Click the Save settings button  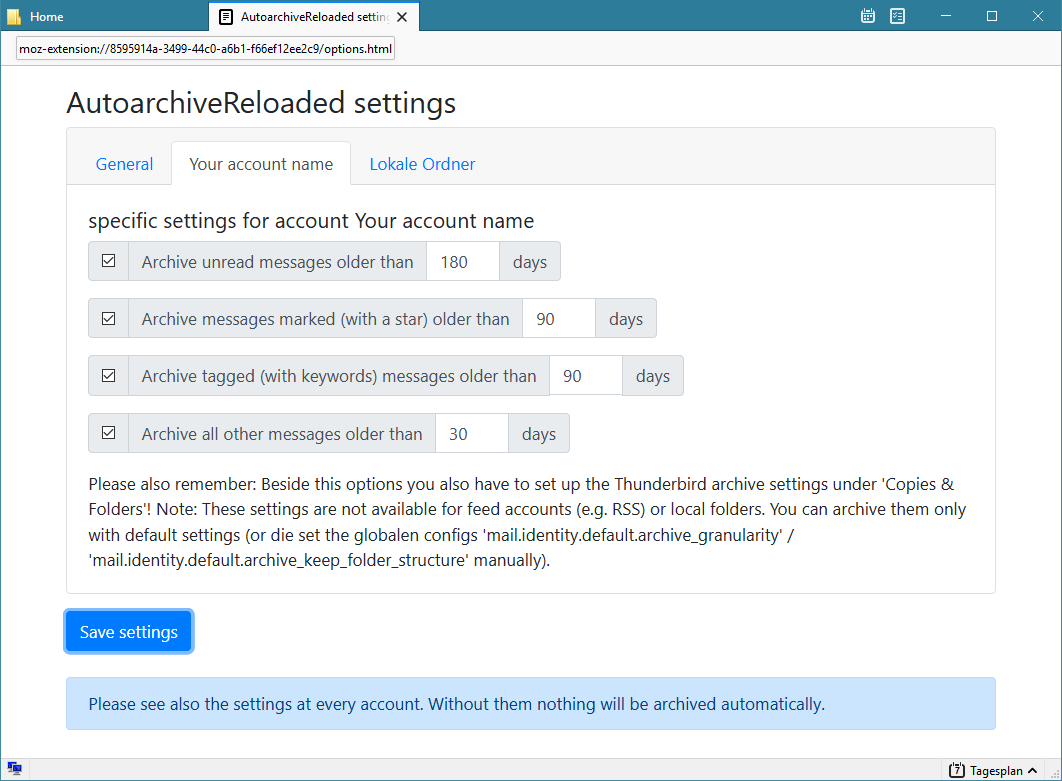coord(129,632)
